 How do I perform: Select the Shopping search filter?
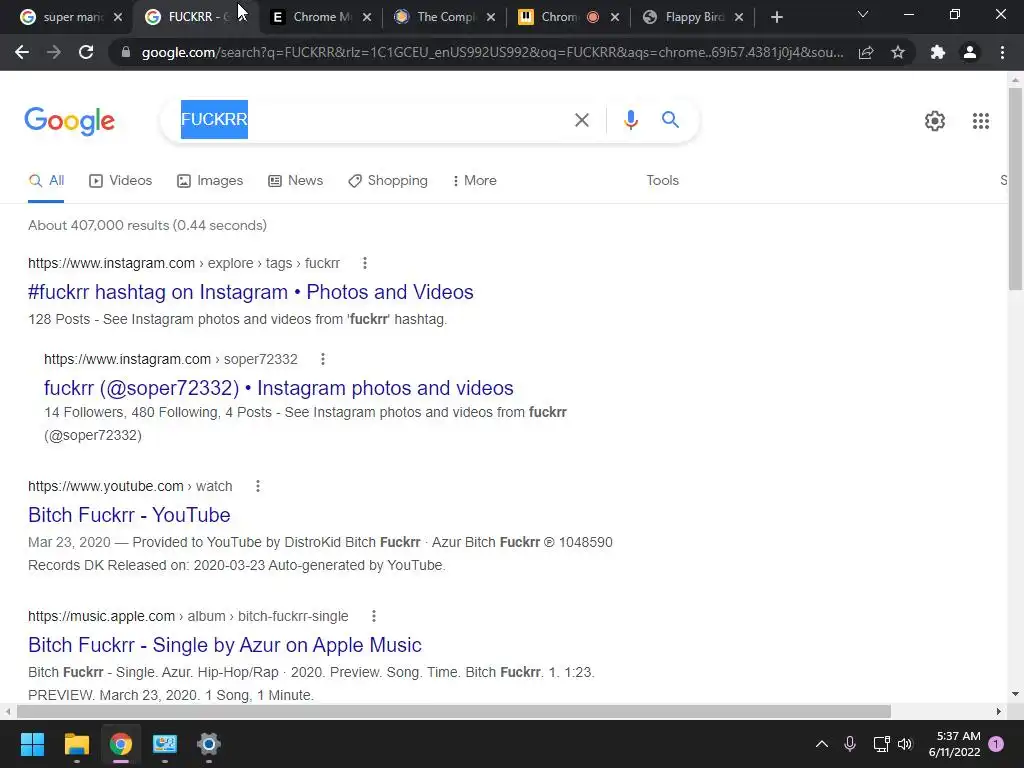[x=388, y=180]
